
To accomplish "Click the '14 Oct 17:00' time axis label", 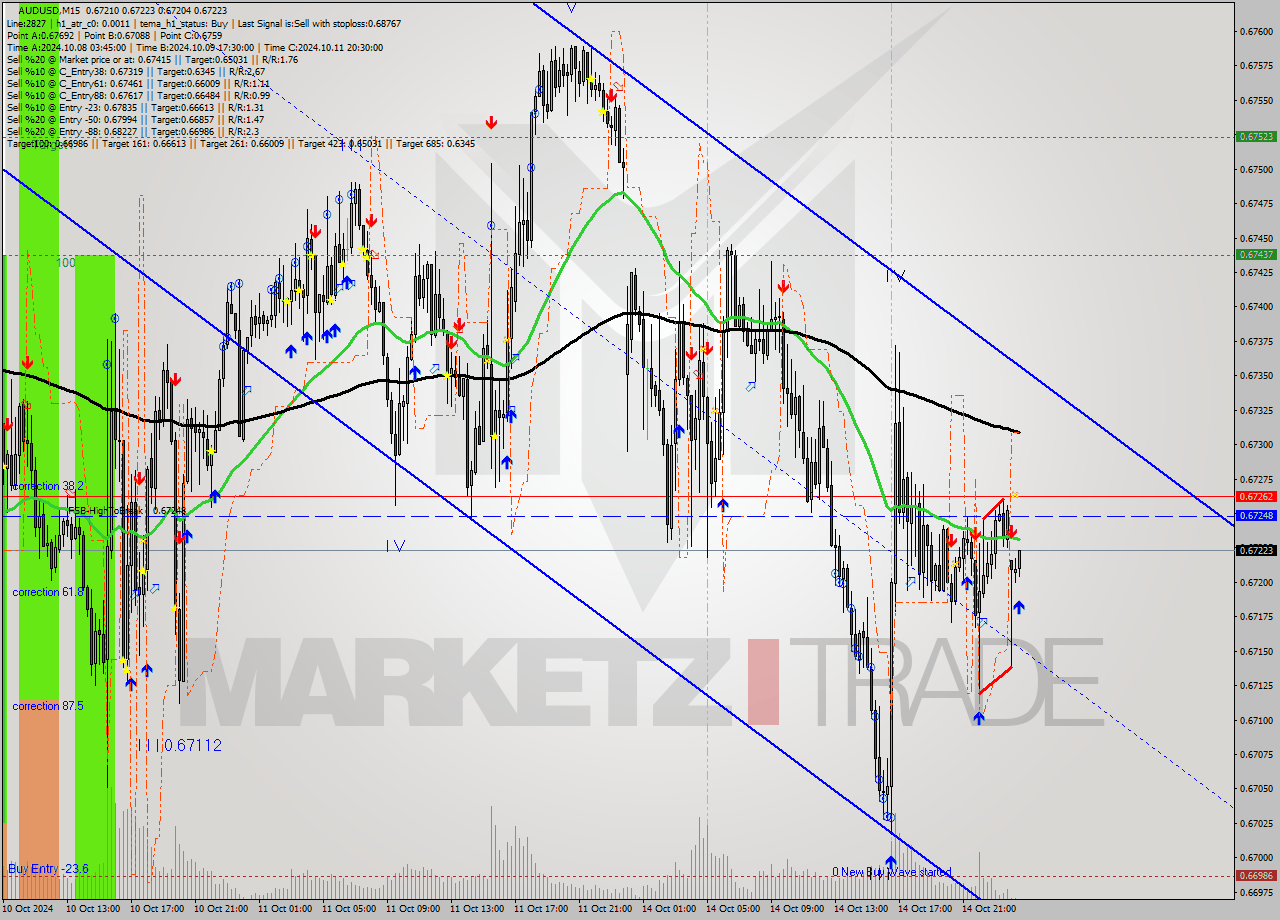I will click(925, 909).
